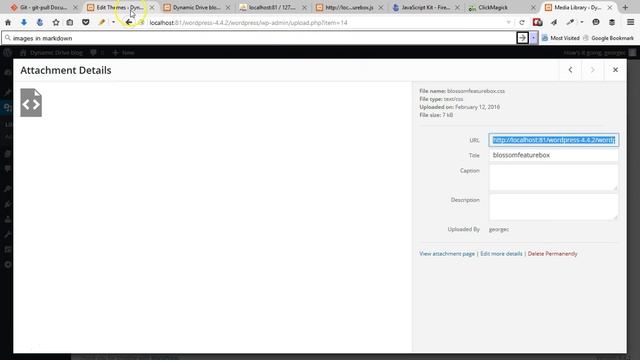Switch to the JavaScript Kit tab
640x360 pixels.
click(421, 7)
